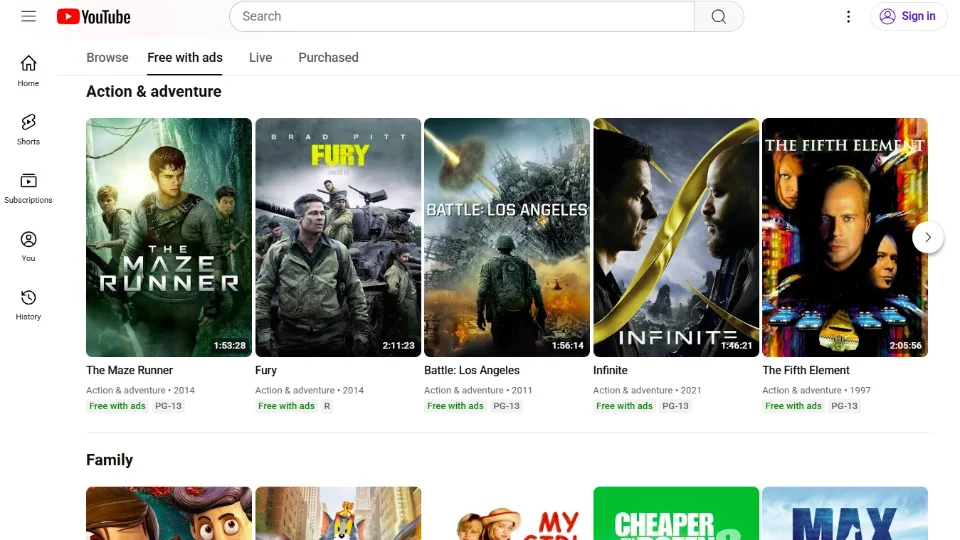The height and width of the screenshot is (540, 960).
Task: Open the My Girl thumbnail in Family
Action: [507, 514]
